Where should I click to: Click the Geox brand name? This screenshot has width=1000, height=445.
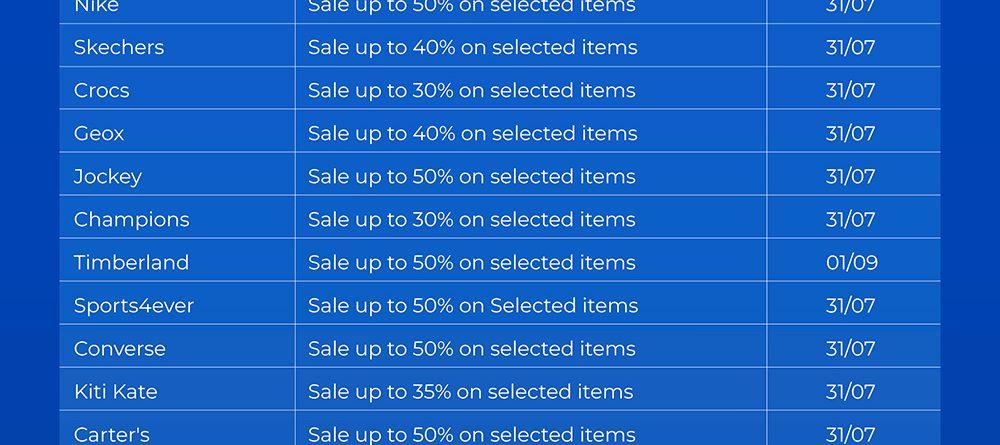tap(99, 133)
